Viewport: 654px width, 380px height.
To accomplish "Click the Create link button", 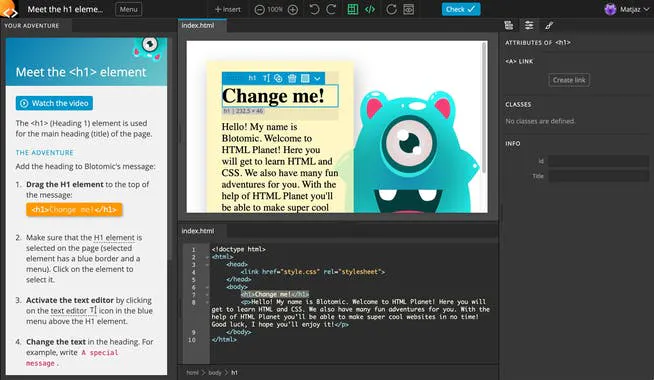I will pos(569,80).
